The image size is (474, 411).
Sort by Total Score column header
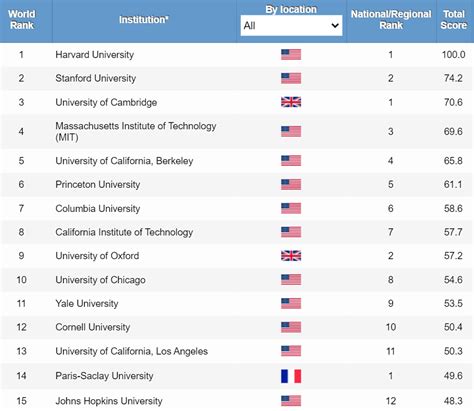pos(454,20)
